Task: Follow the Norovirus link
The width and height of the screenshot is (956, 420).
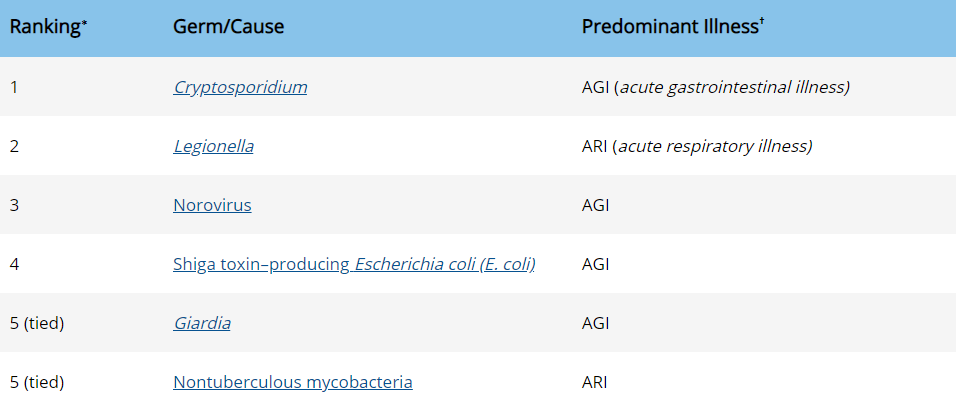Action: [212, 205]
